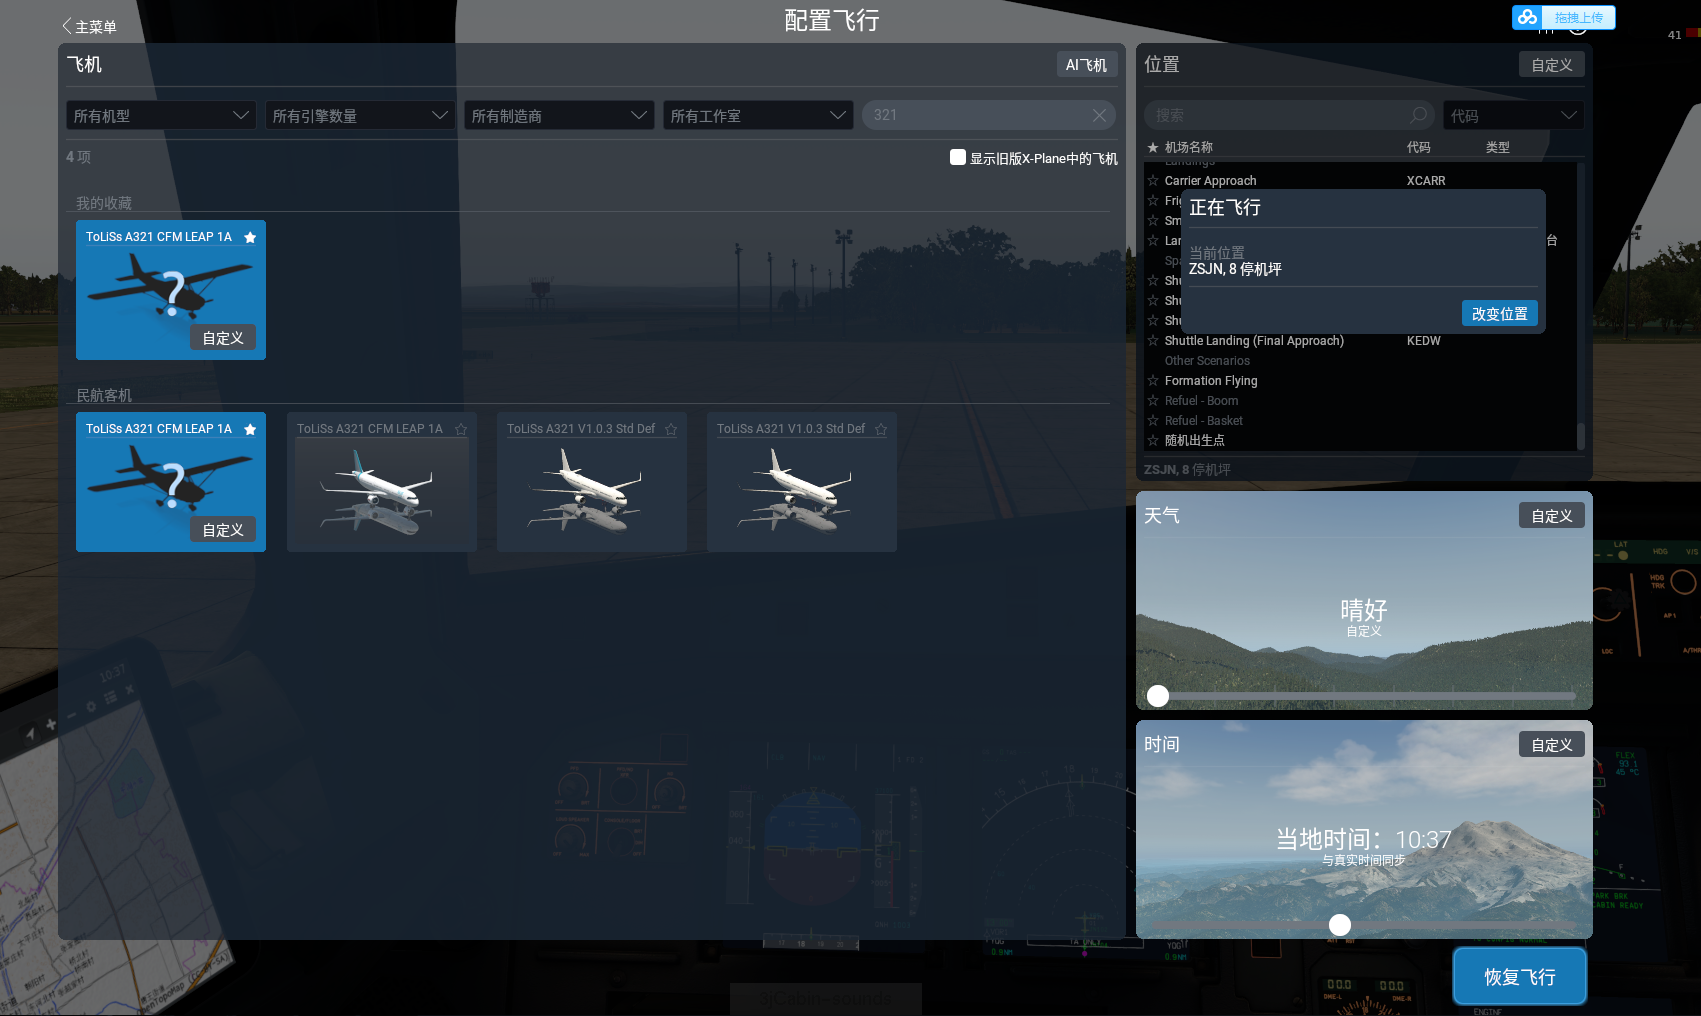Expand the 所有机型 dropdown
Image resolution: width=1701 pixels, height=1016 pixels.
161,116
